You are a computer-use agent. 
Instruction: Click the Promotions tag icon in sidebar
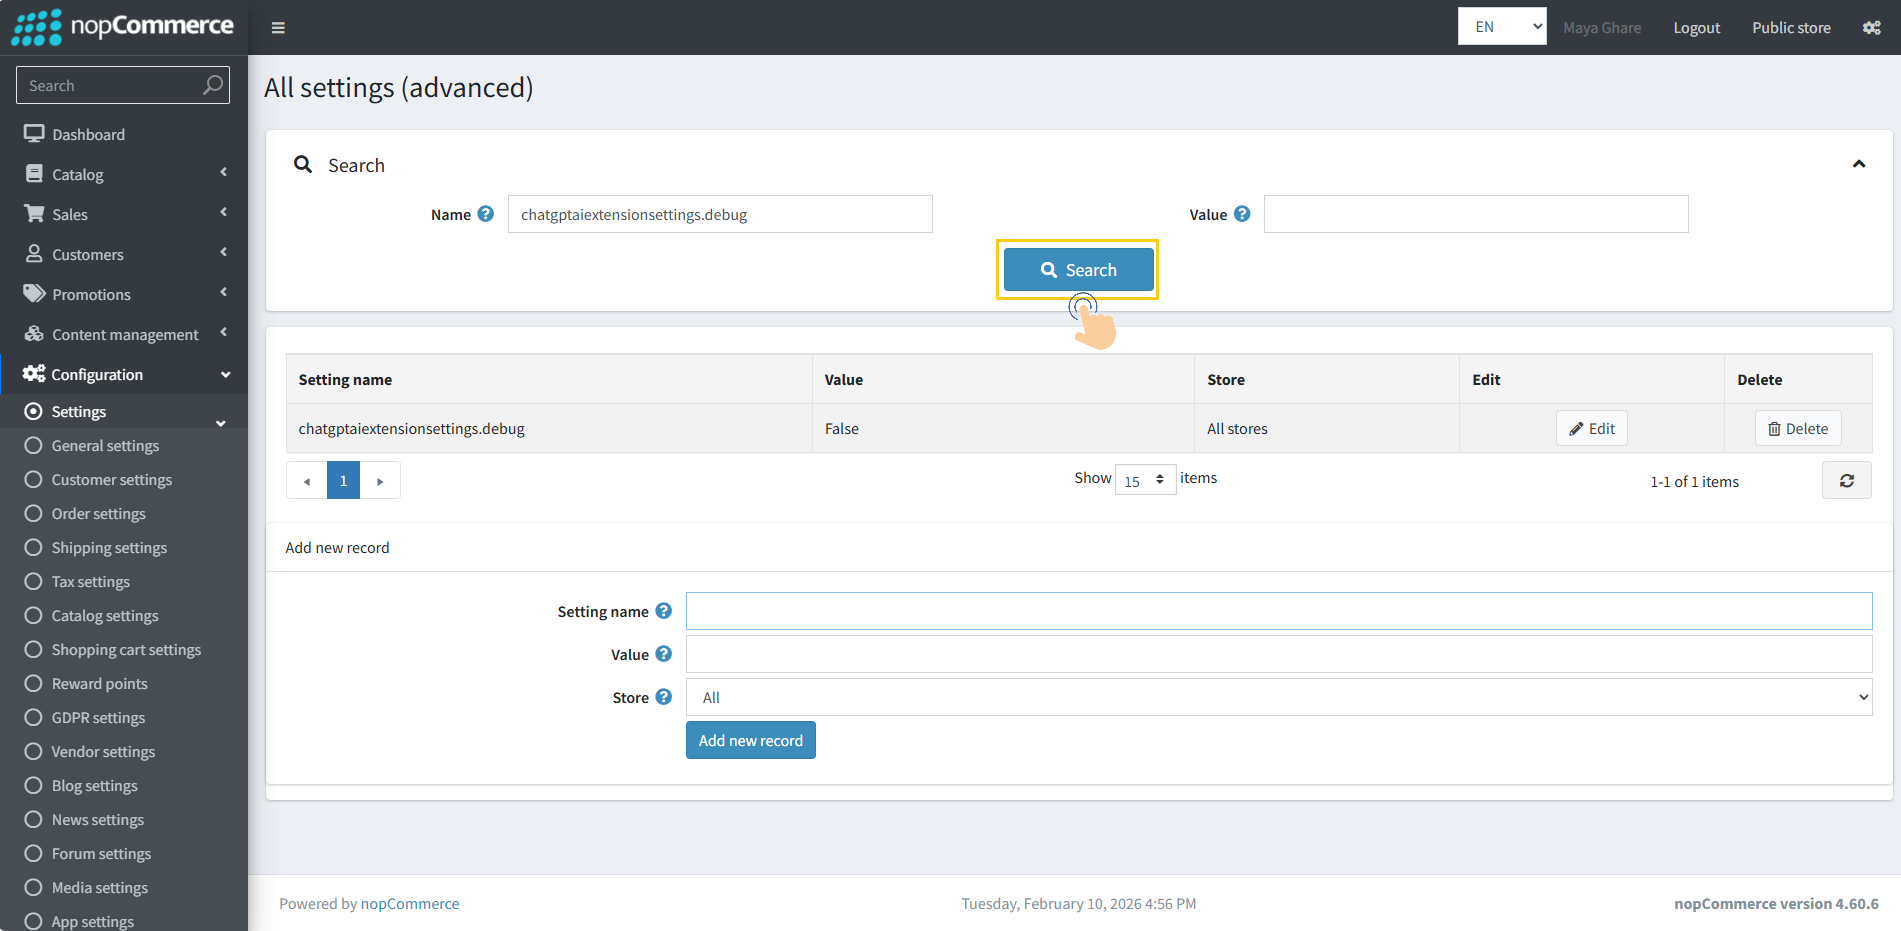[x=33, y=293]
